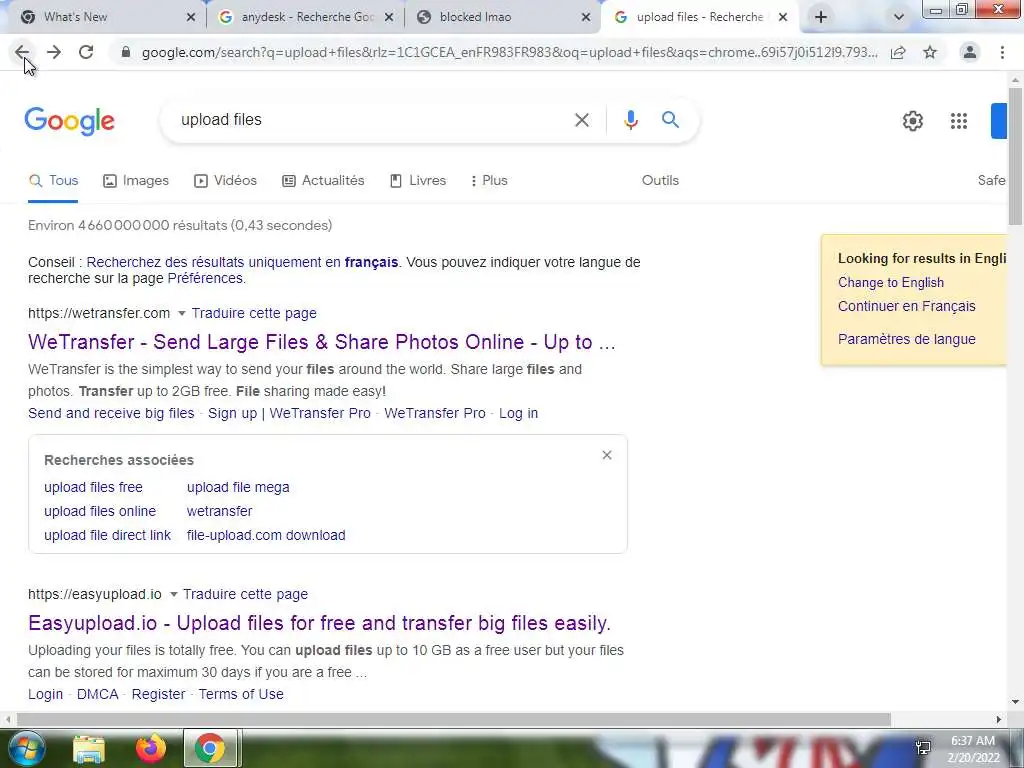Go back with the browser back arrow
Viewport: 1024px width, 768px height.
[22, 52]
